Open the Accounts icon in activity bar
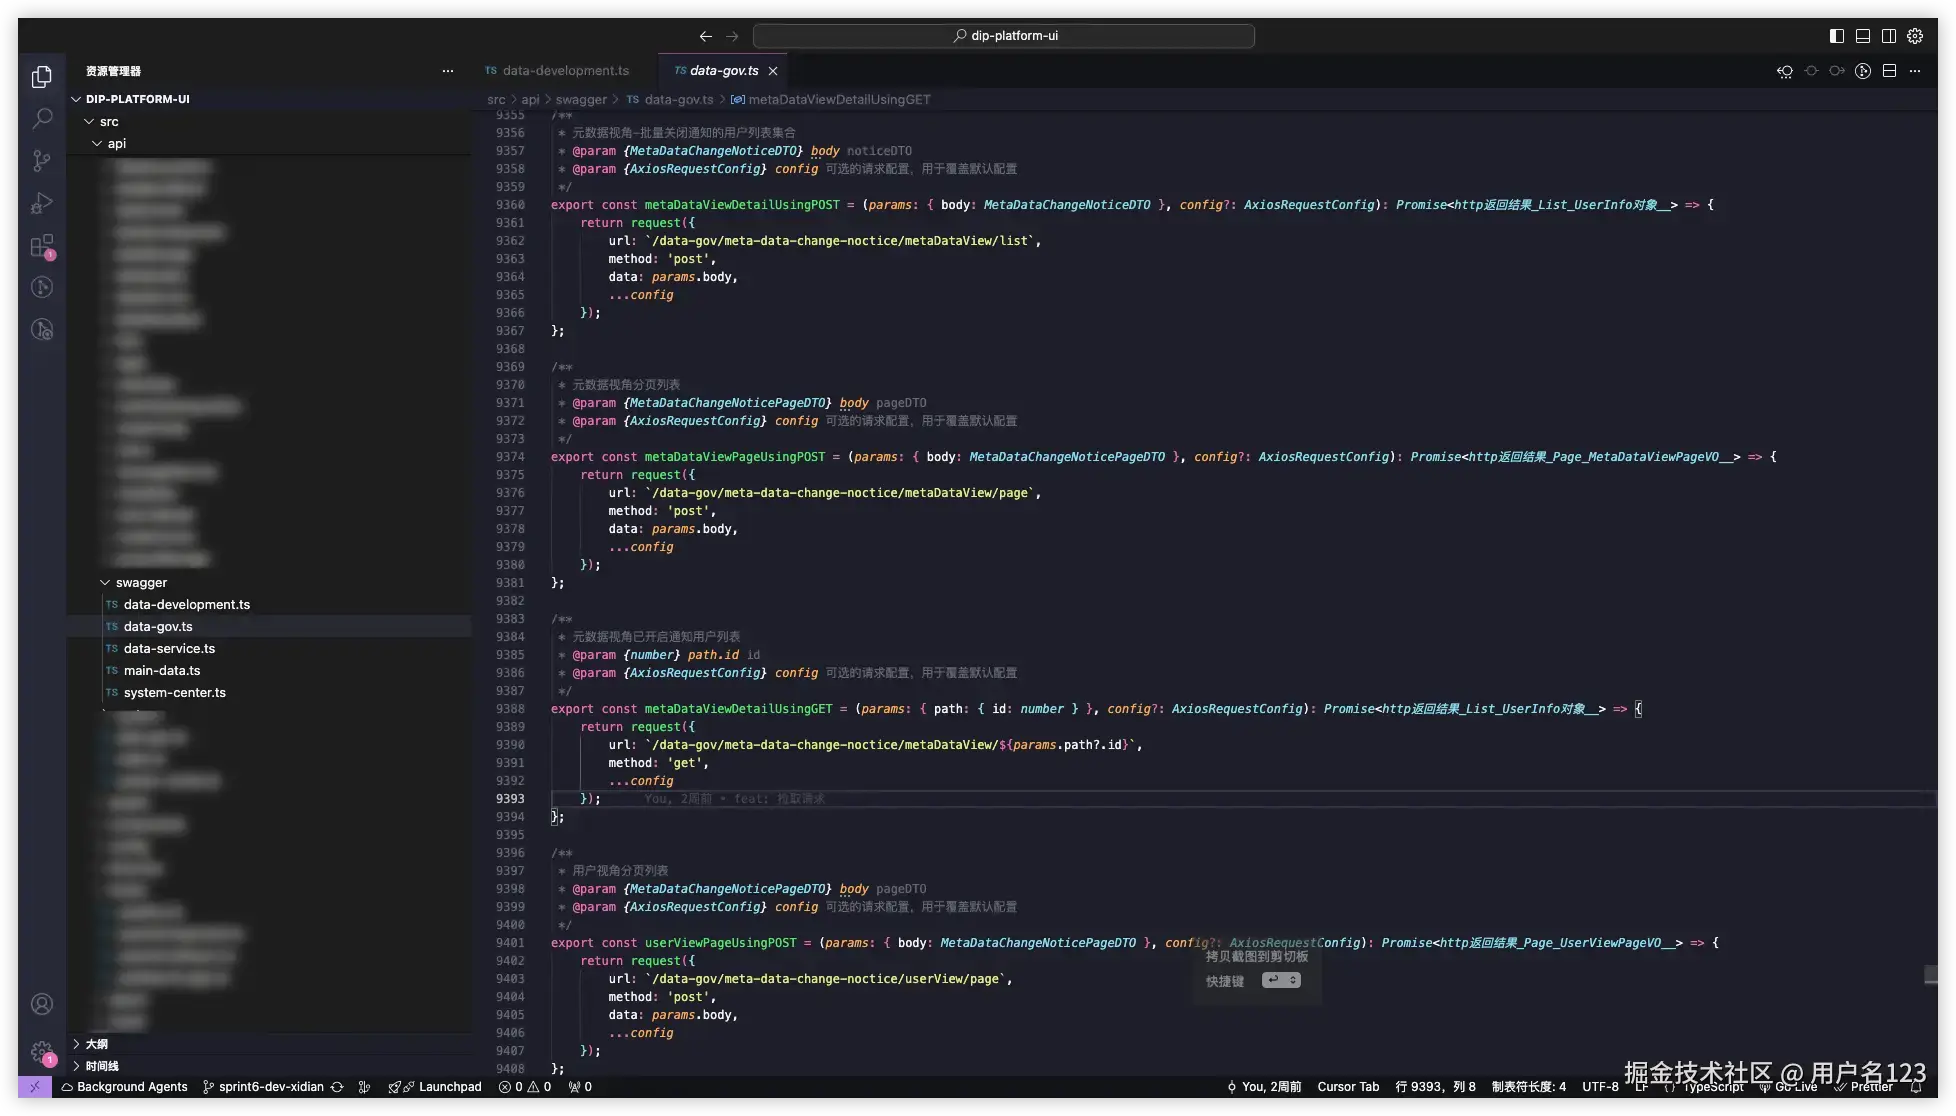 click(x=42, y=1004)
